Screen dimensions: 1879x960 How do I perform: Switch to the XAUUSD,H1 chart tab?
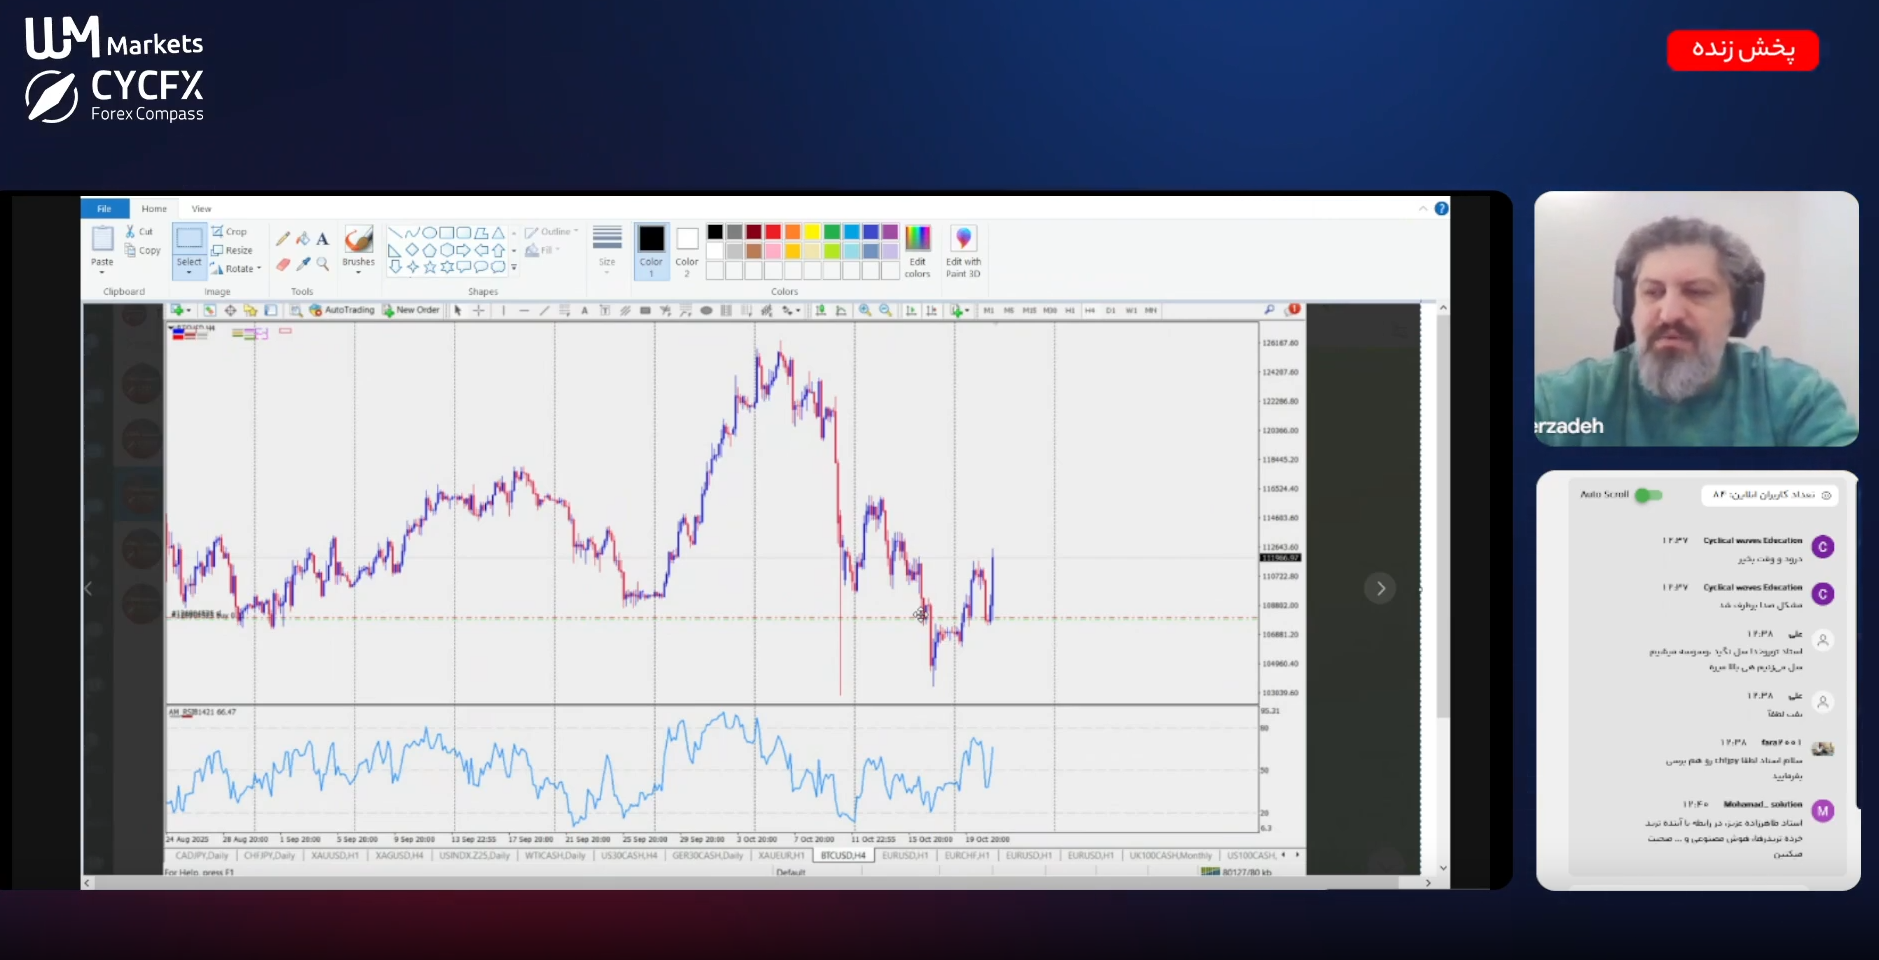point(334,856)
